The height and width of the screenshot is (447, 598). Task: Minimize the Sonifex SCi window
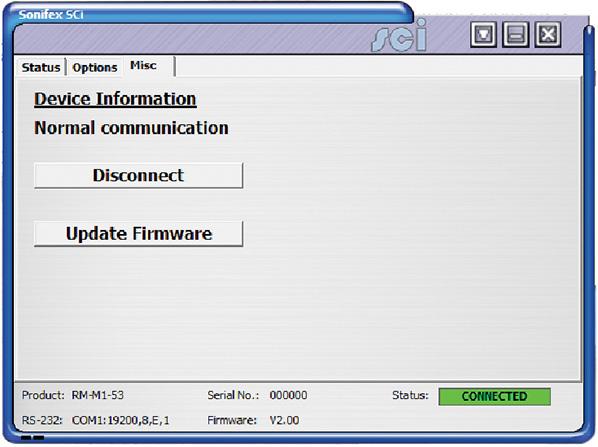pos(515,35)
